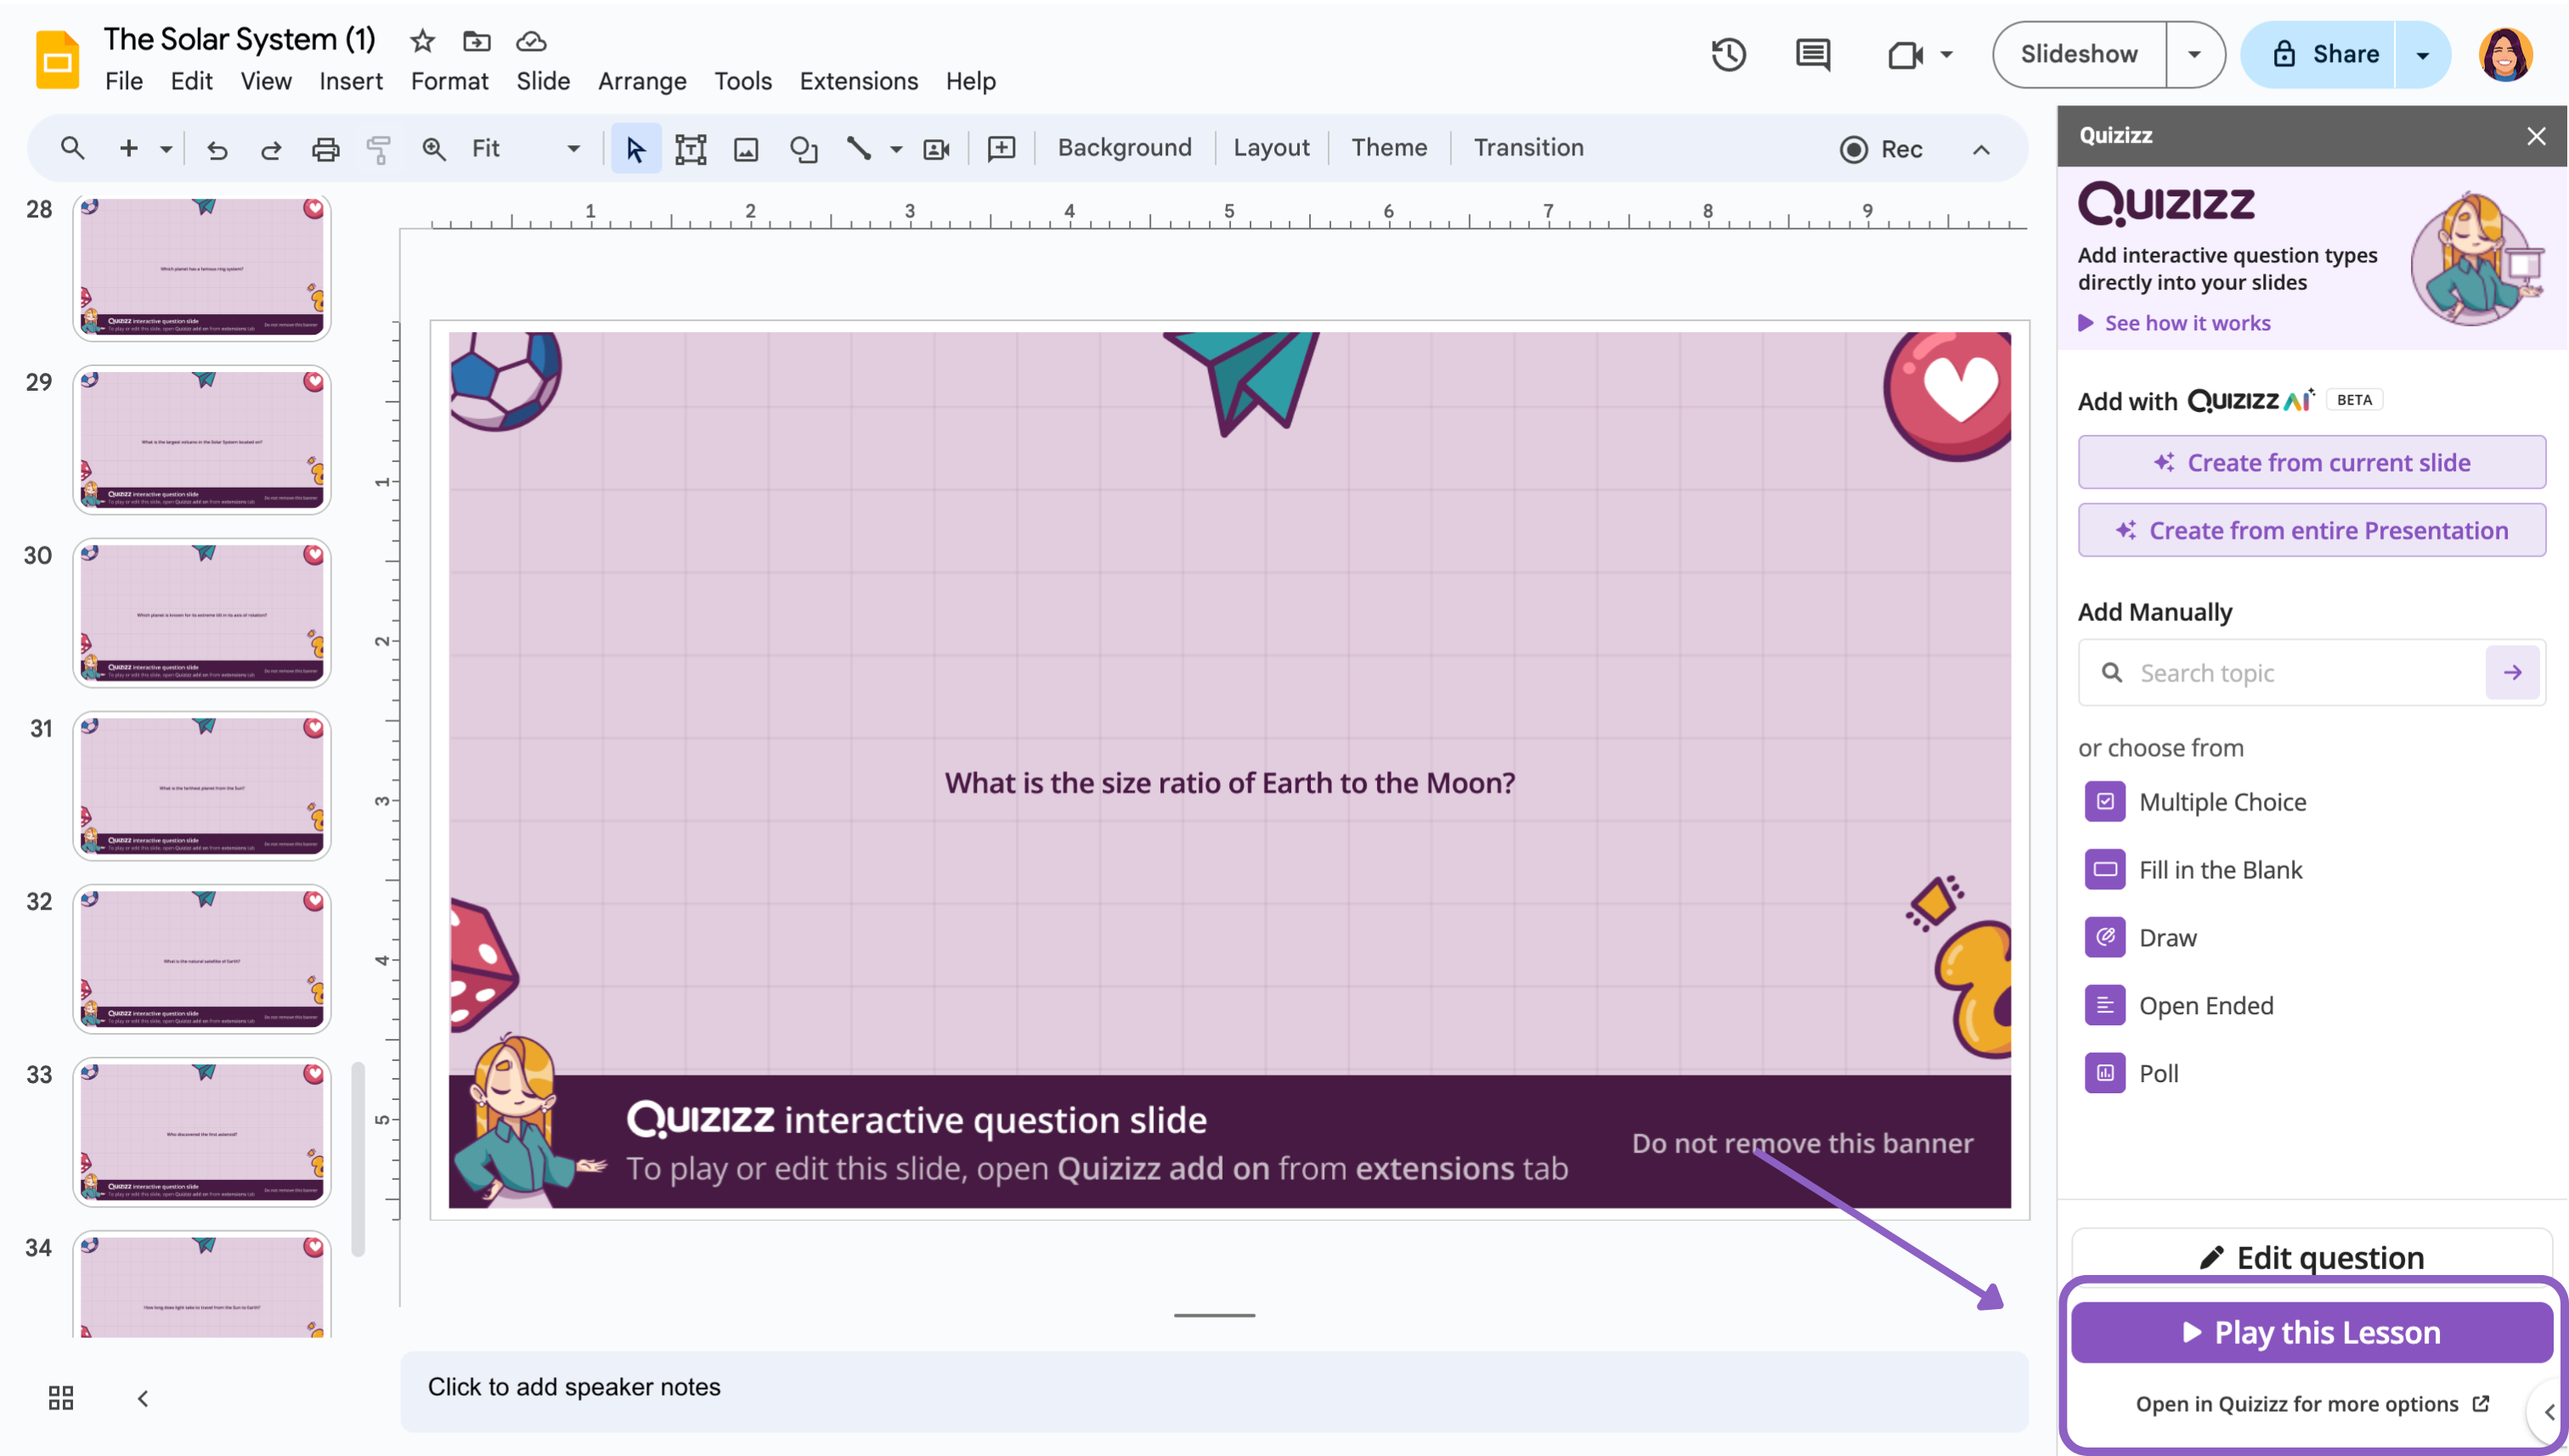Click the insert video icon

937,149
